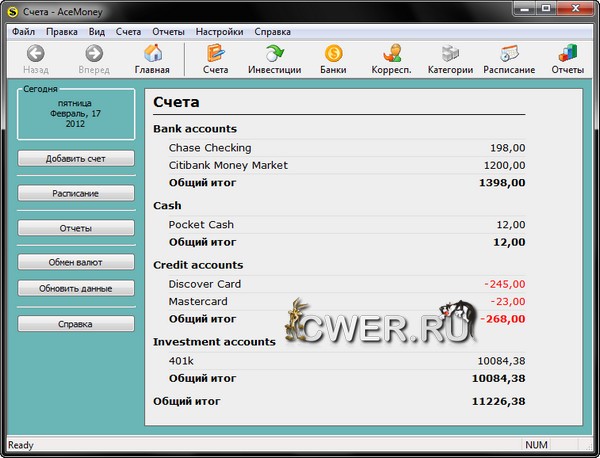Select the Discover Card account row
This screenshot has width=600, height=458.
[205, 284]
